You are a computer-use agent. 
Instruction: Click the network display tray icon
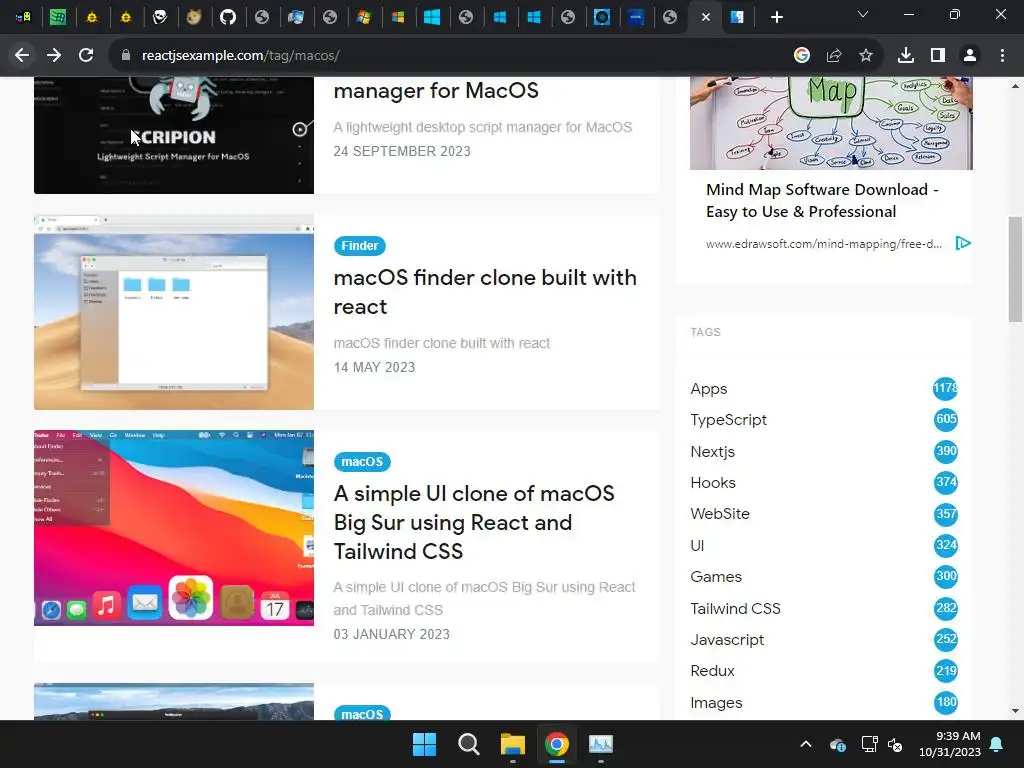point(869,744)
